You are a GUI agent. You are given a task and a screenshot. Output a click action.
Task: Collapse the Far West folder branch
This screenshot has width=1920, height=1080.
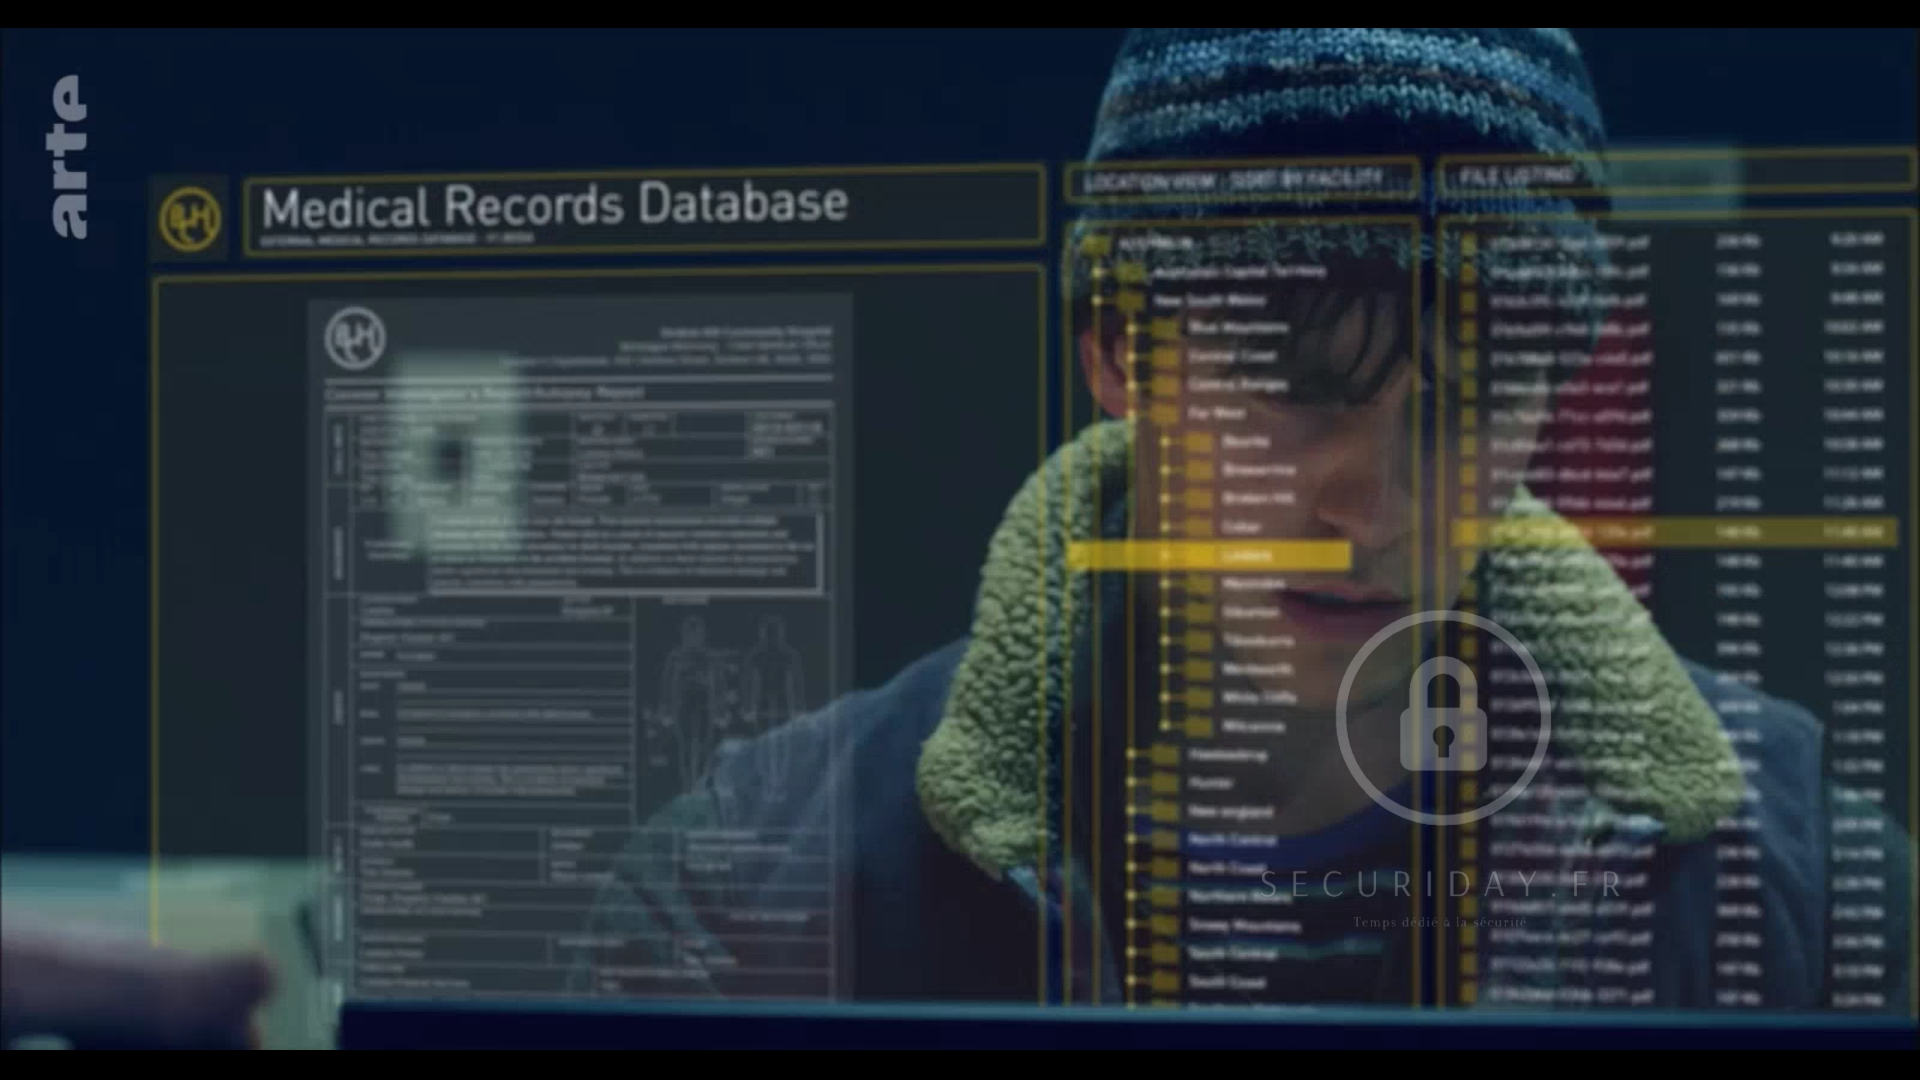1132,413
